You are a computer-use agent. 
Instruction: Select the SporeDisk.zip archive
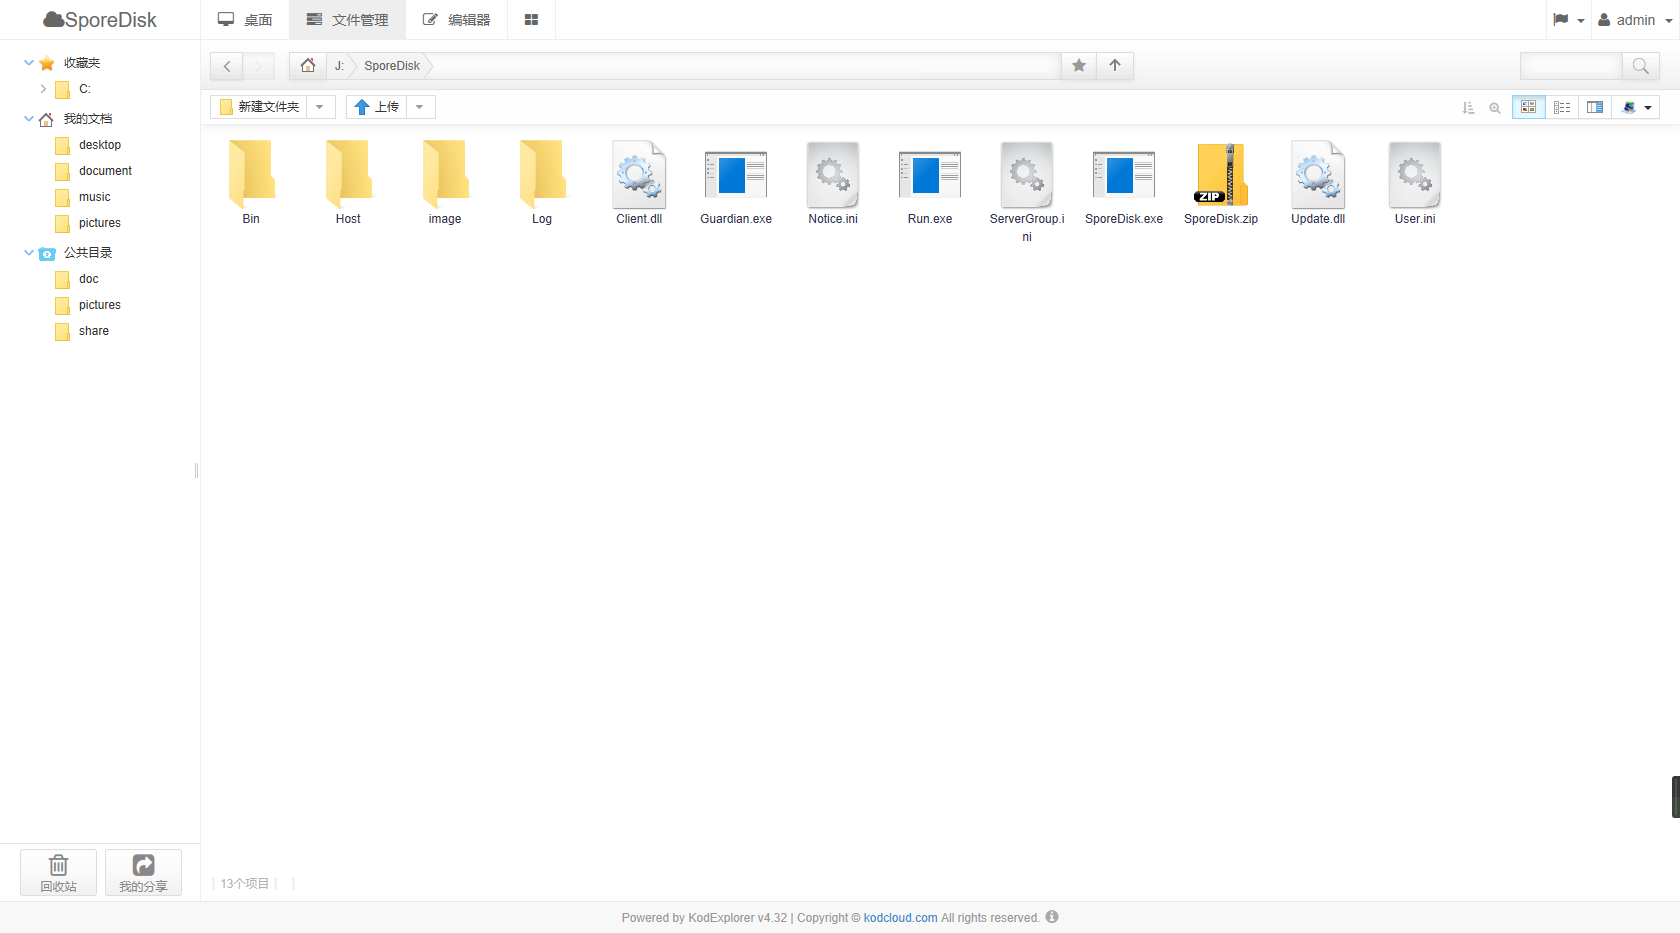click(x=1221, y=183)
